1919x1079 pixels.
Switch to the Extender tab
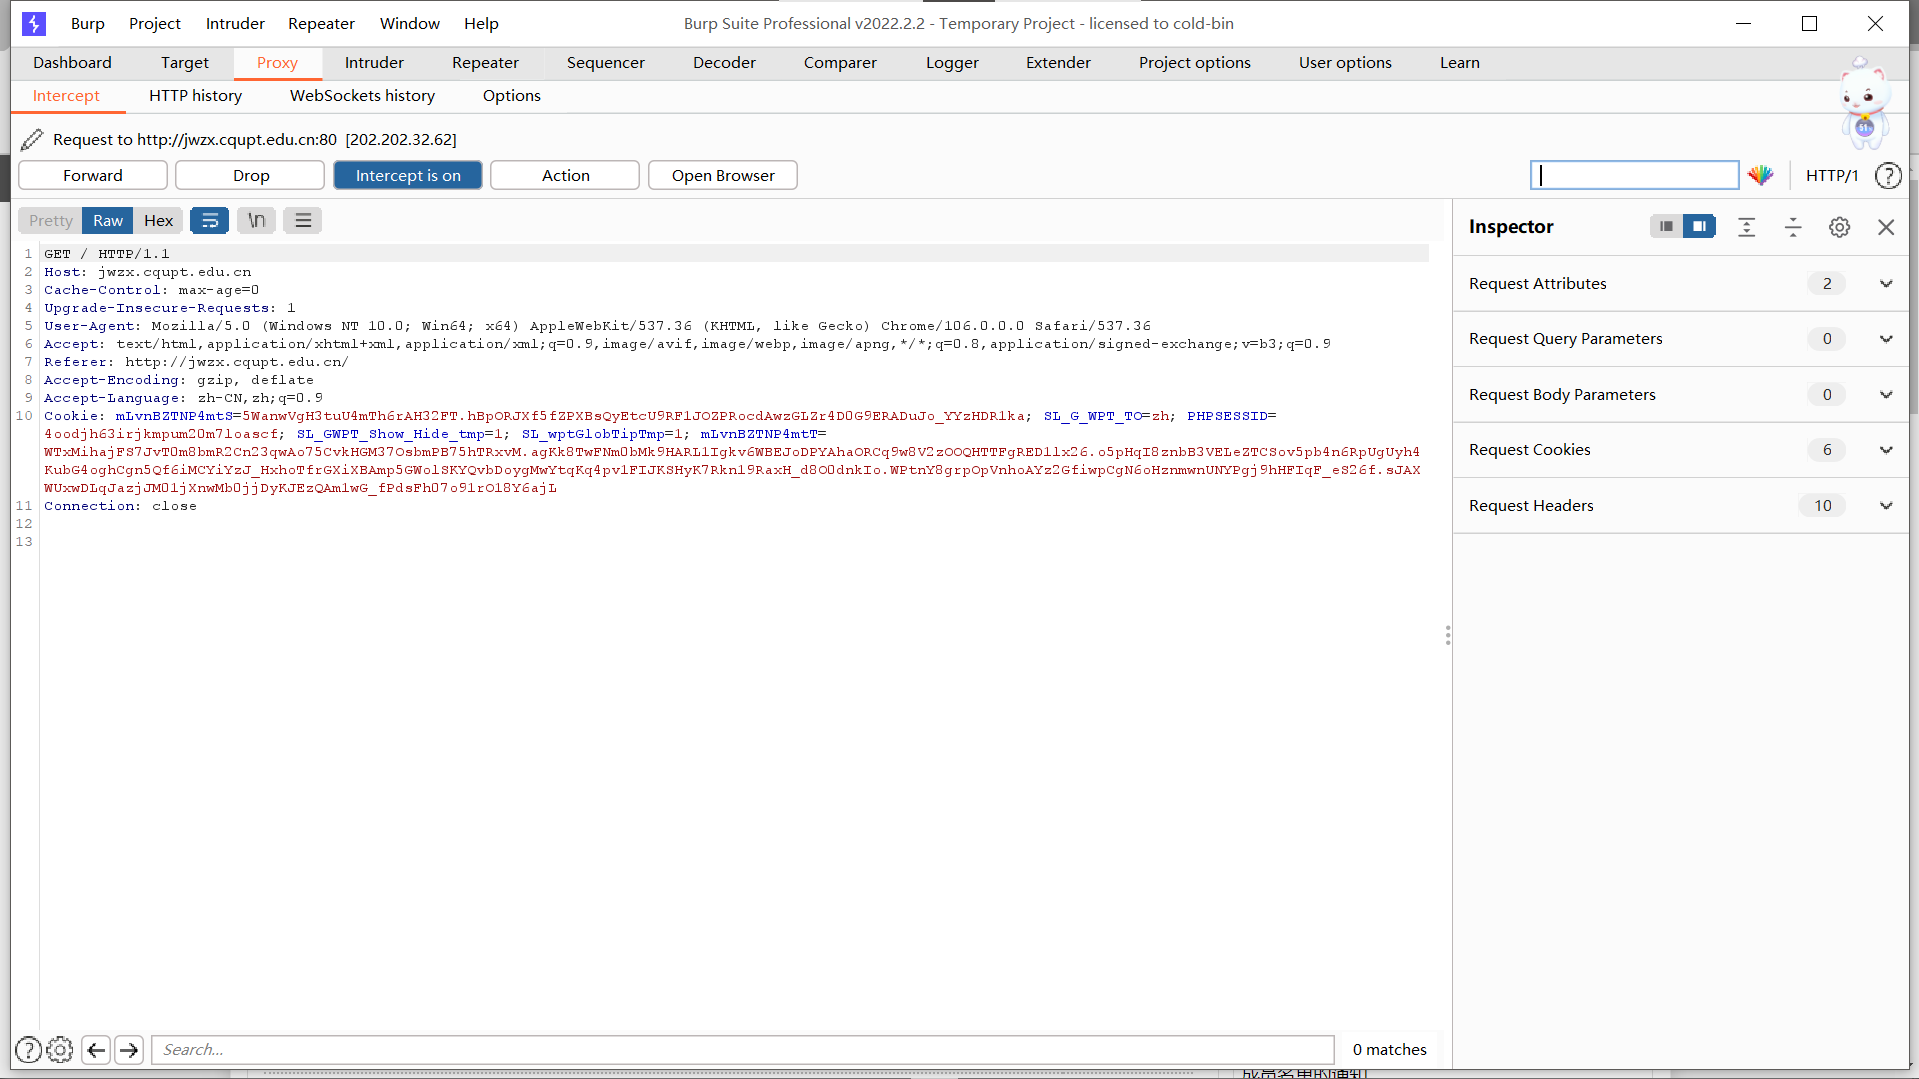(x=1058, y=62)
